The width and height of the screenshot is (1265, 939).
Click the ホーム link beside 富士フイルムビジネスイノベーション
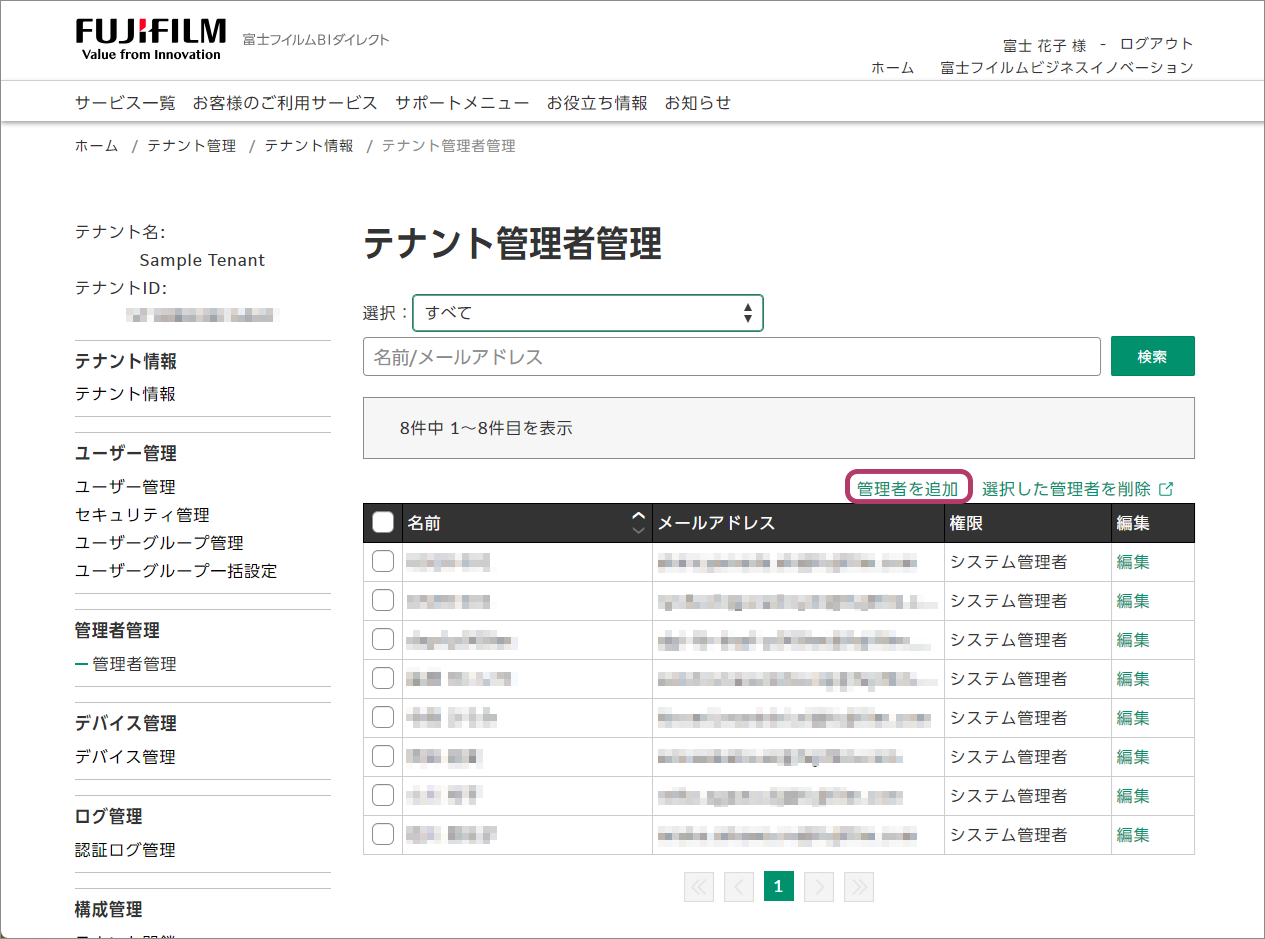[892, 68]
